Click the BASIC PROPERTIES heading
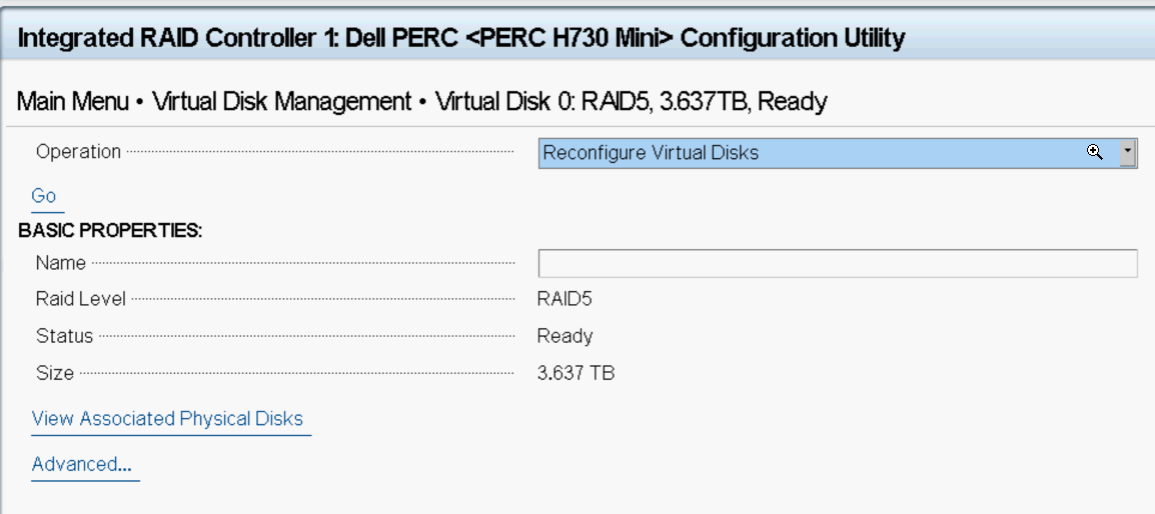 tap(110, 230)
